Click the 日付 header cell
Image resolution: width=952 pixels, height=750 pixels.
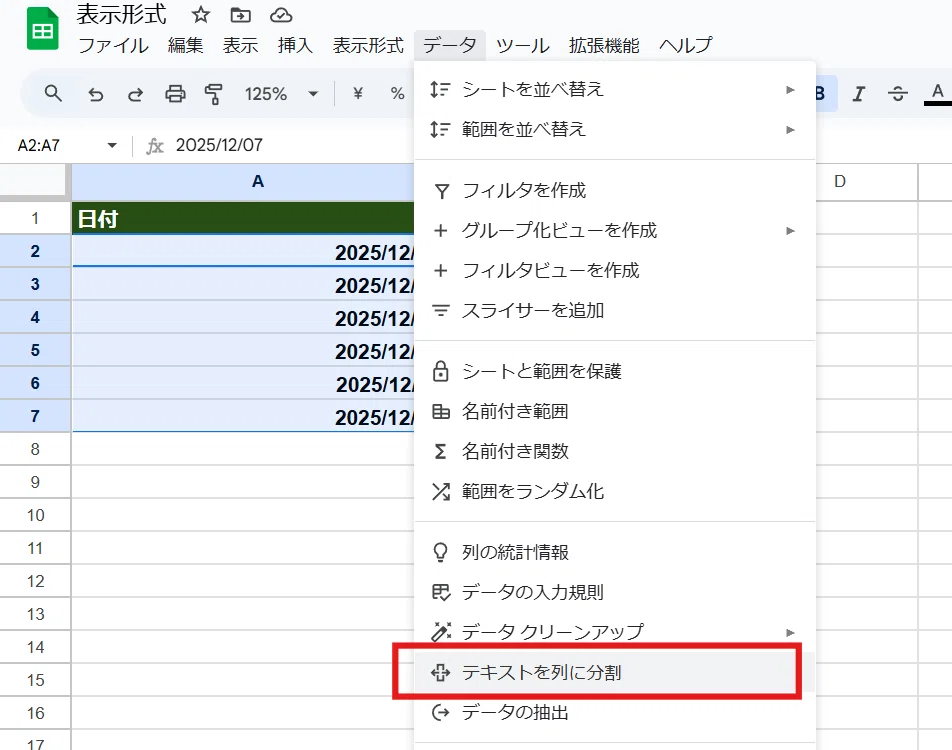[x=243, y=218]
